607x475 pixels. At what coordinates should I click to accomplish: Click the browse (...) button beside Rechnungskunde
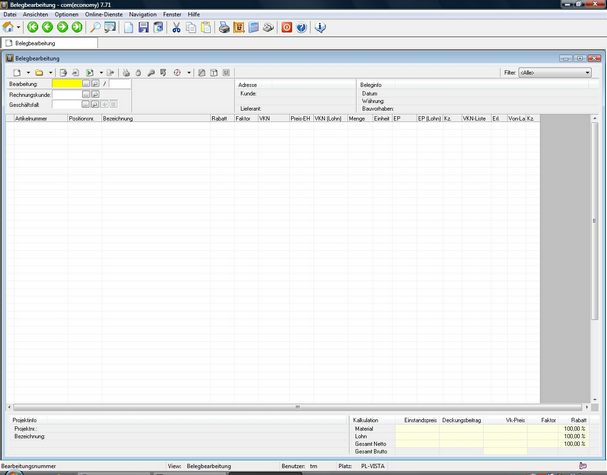click(86, 94)
